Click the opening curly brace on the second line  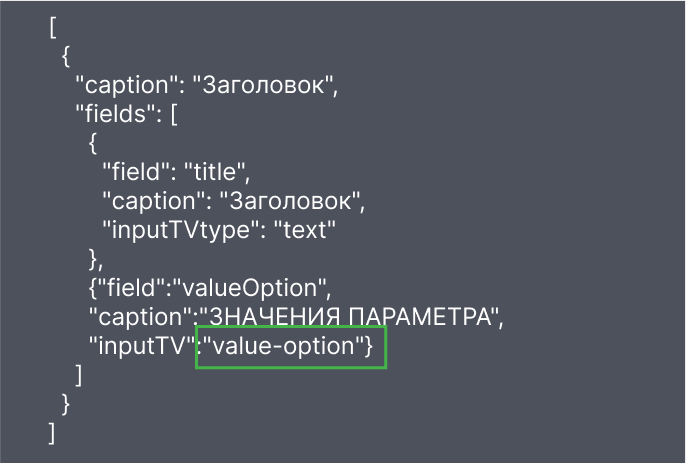coord(66,56)
